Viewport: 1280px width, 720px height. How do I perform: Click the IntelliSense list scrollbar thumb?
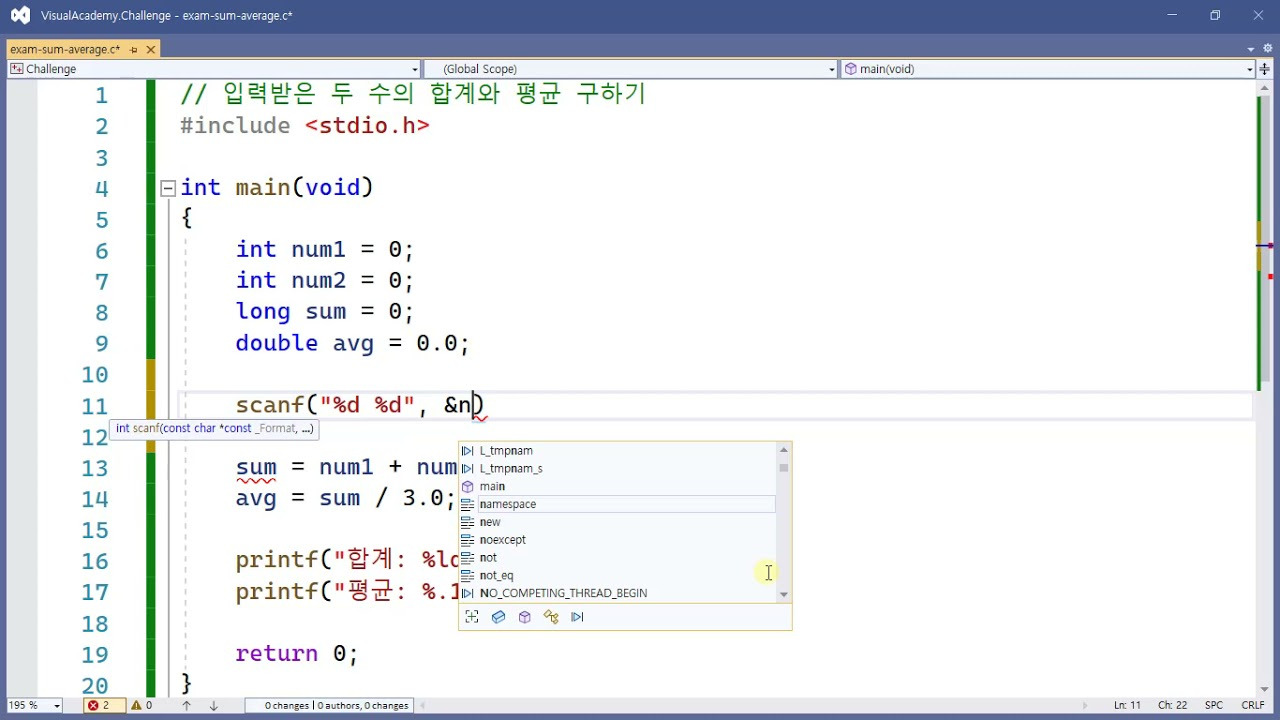click(784, 467)
